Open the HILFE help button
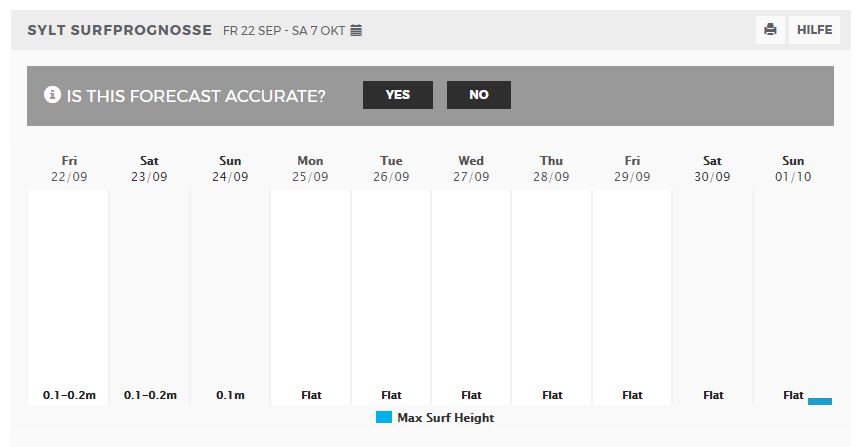 coord(814,30)
